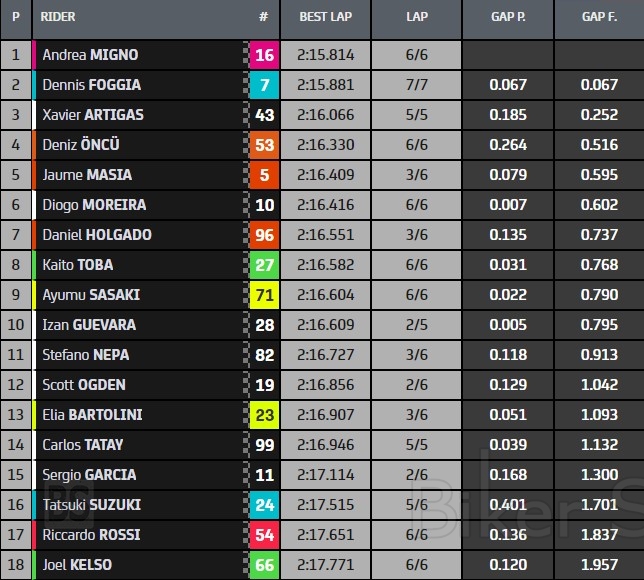Screen dimensions: 644x580
Task: Sort by the BEST LAP column header
Action: pos(325,17)
